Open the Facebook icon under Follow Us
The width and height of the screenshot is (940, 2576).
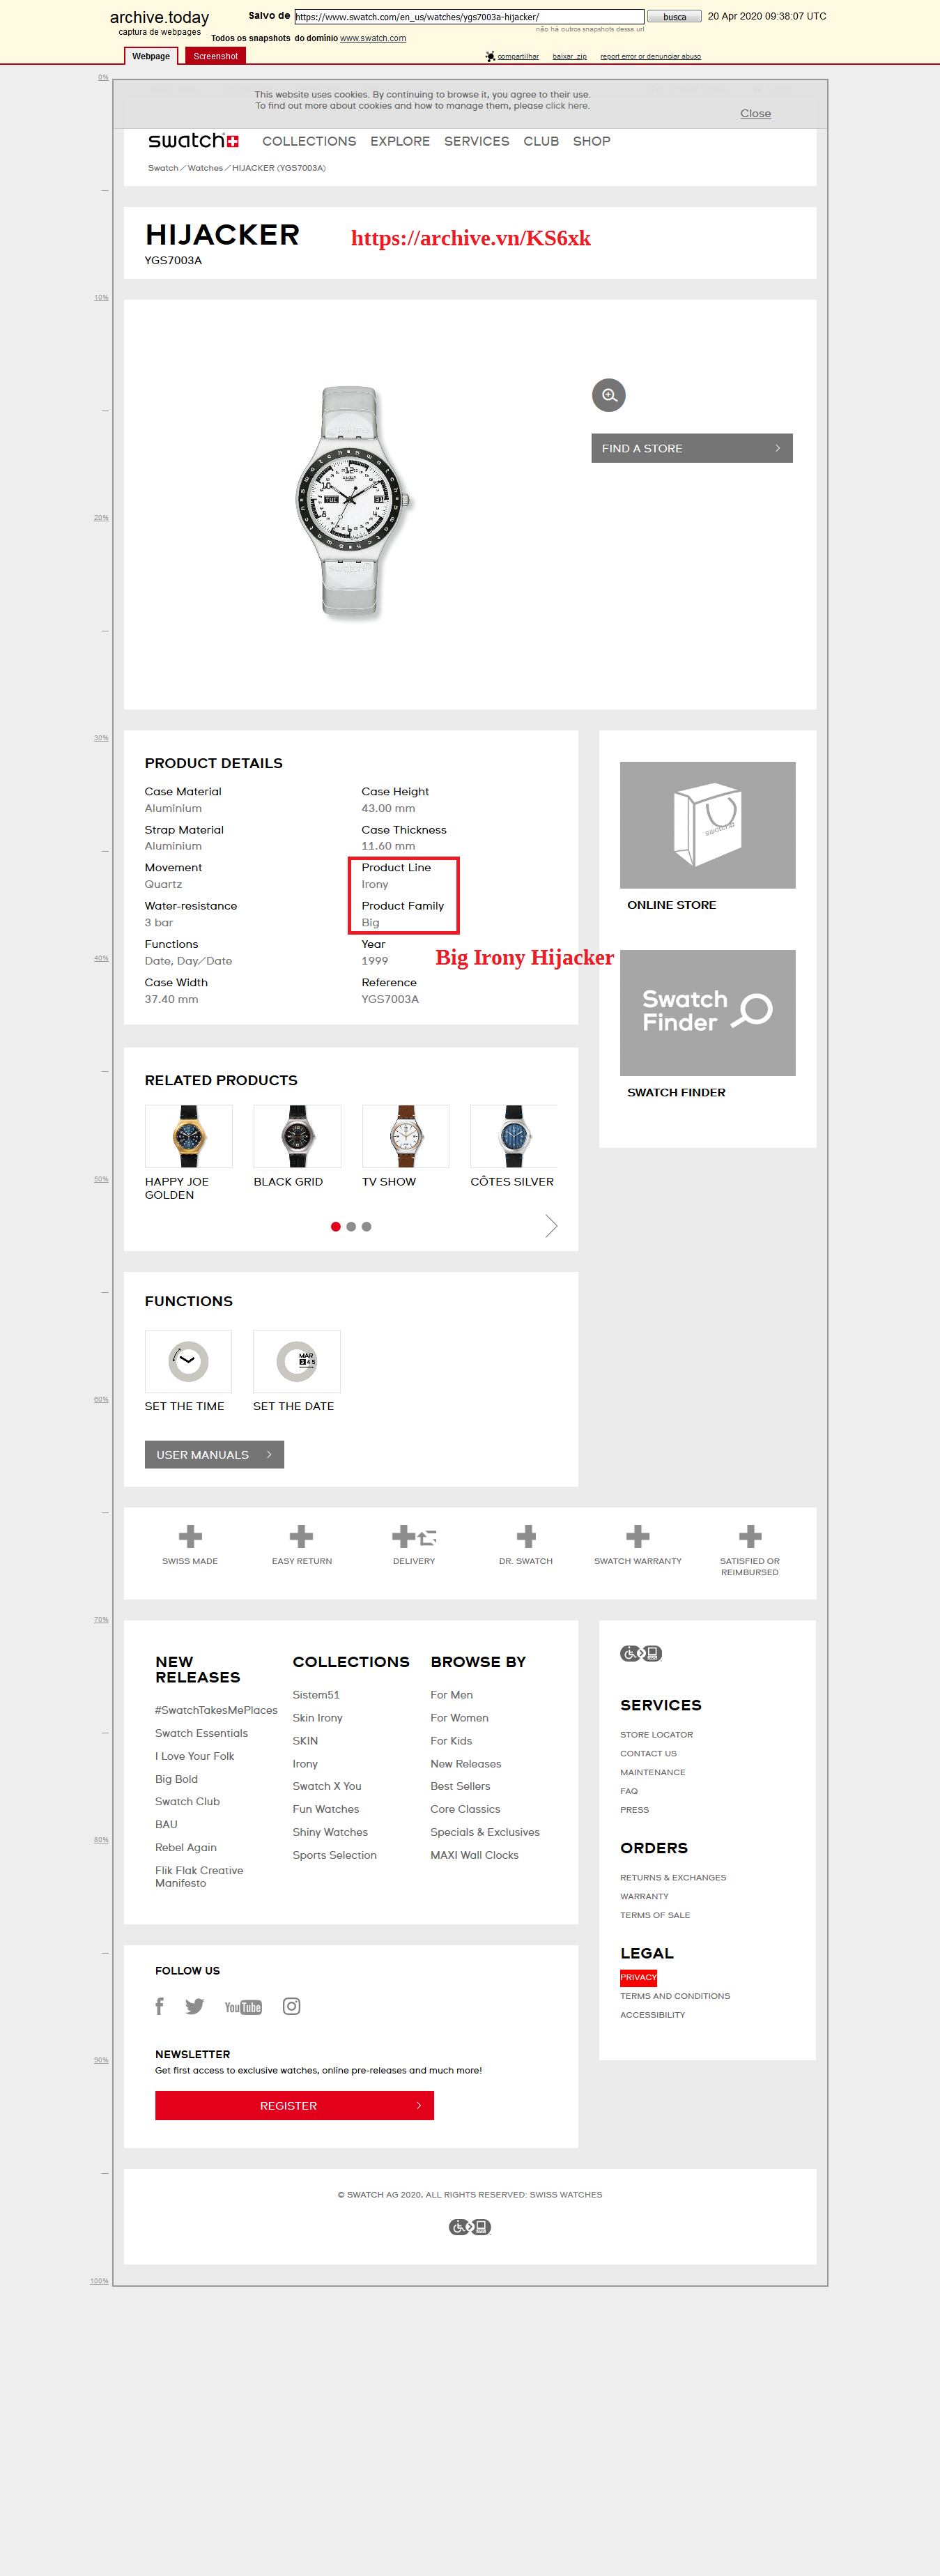pos(160,2006)
